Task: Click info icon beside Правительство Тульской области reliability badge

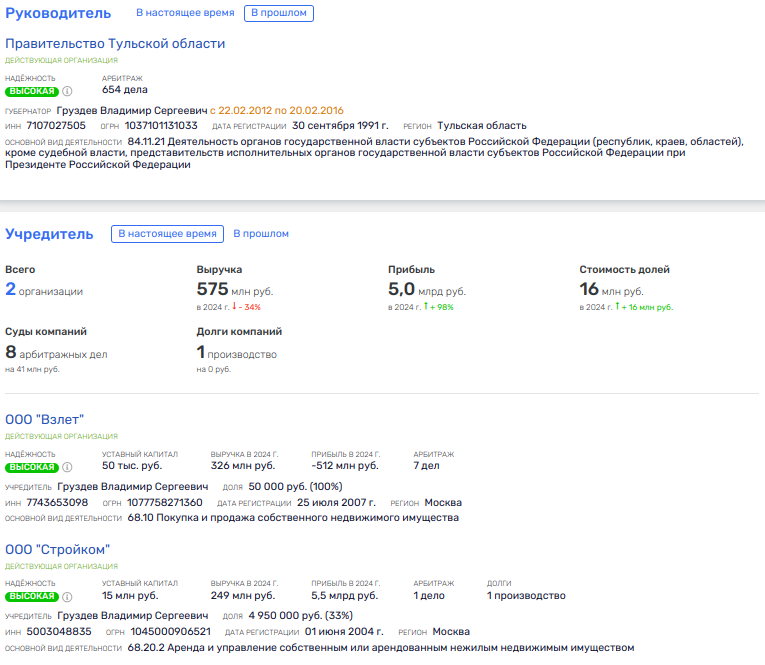Action: click(68, 91)
